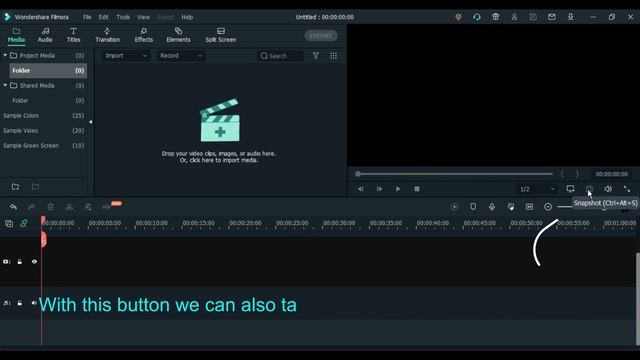This screenshot has width=640, height=360.
Task: Stop preview playback
Action: coord(417,189)
